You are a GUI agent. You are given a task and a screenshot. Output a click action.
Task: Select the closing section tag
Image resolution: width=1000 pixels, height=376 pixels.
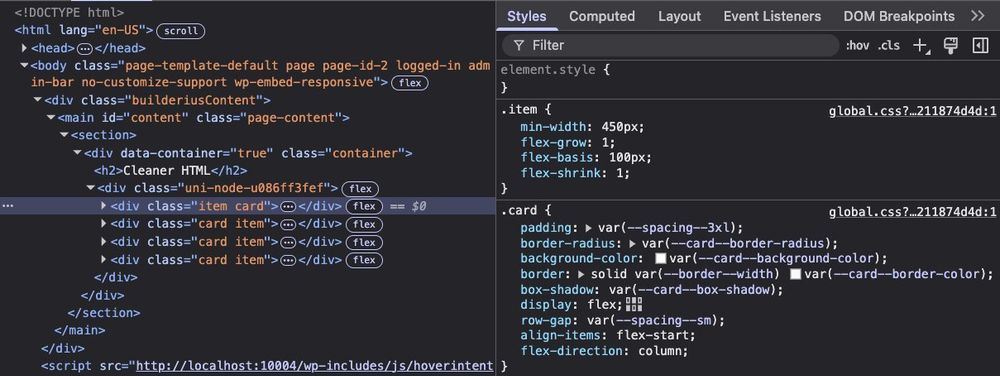coord(103,313)
